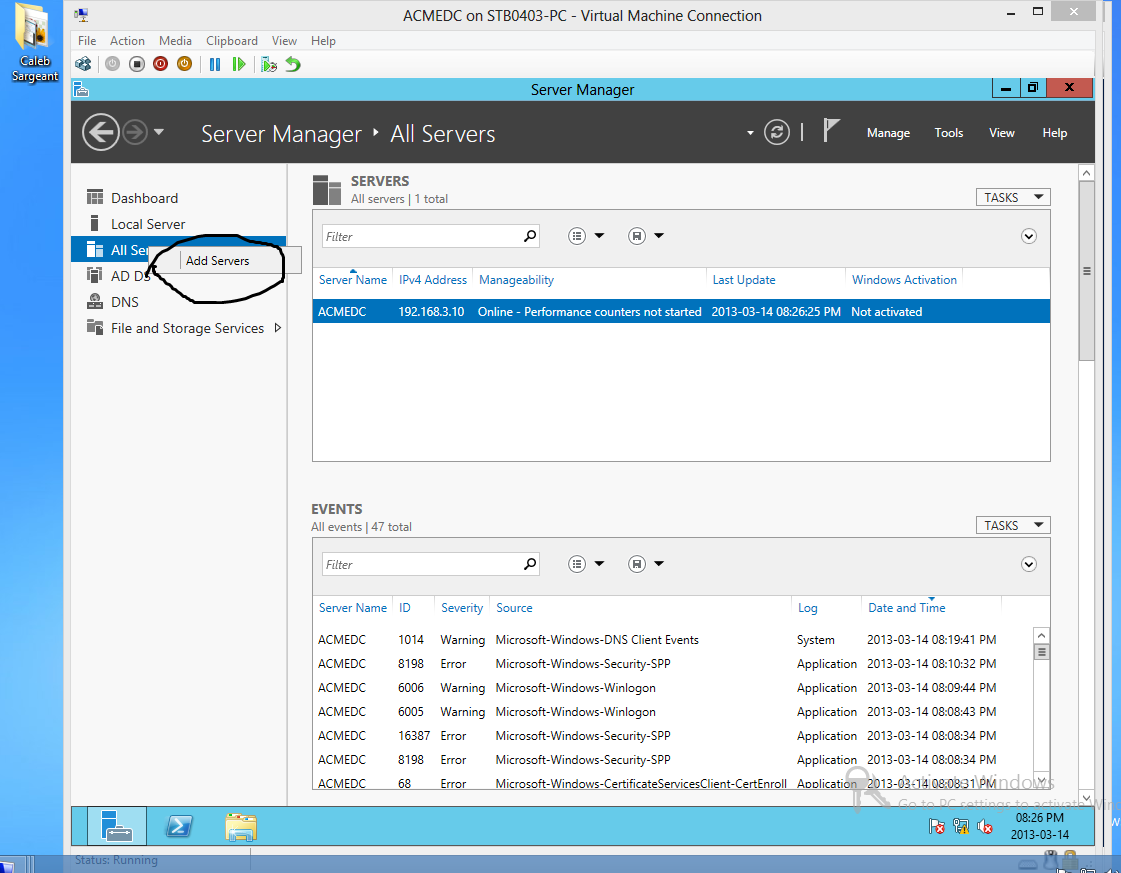Select Dashboard in the sidebar
This screenshot has width=1121, height=873.
144,198
